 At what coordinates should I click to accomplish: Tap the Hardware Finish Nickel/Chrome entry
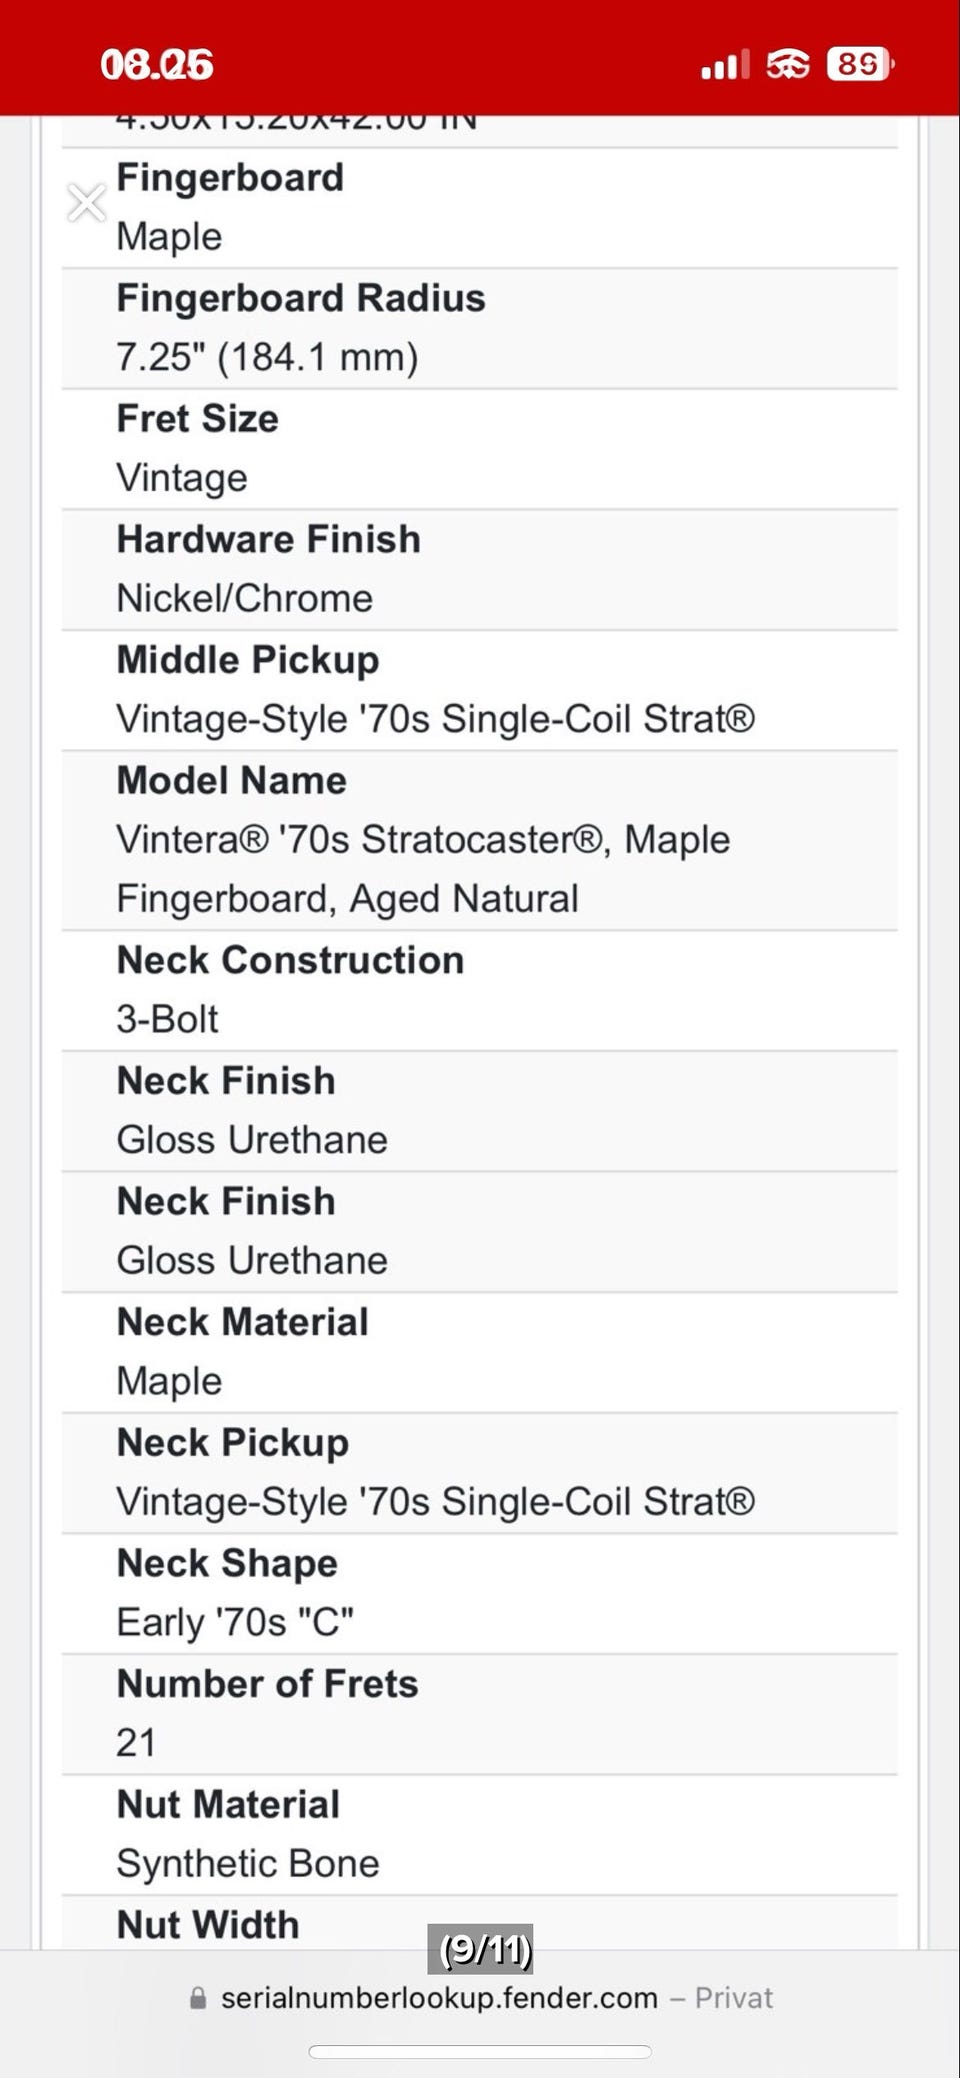480,569
